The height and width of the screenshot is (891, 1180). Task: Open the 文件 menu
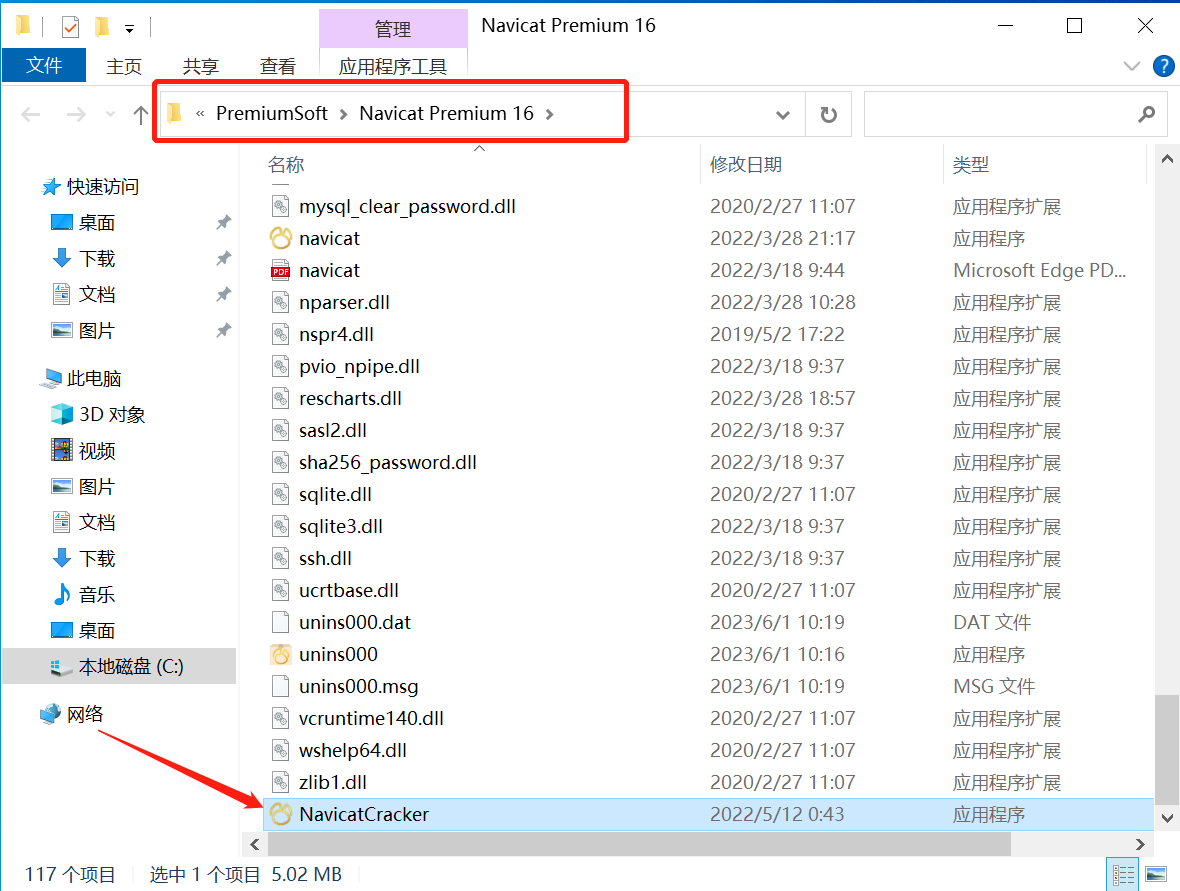[44, 66]
